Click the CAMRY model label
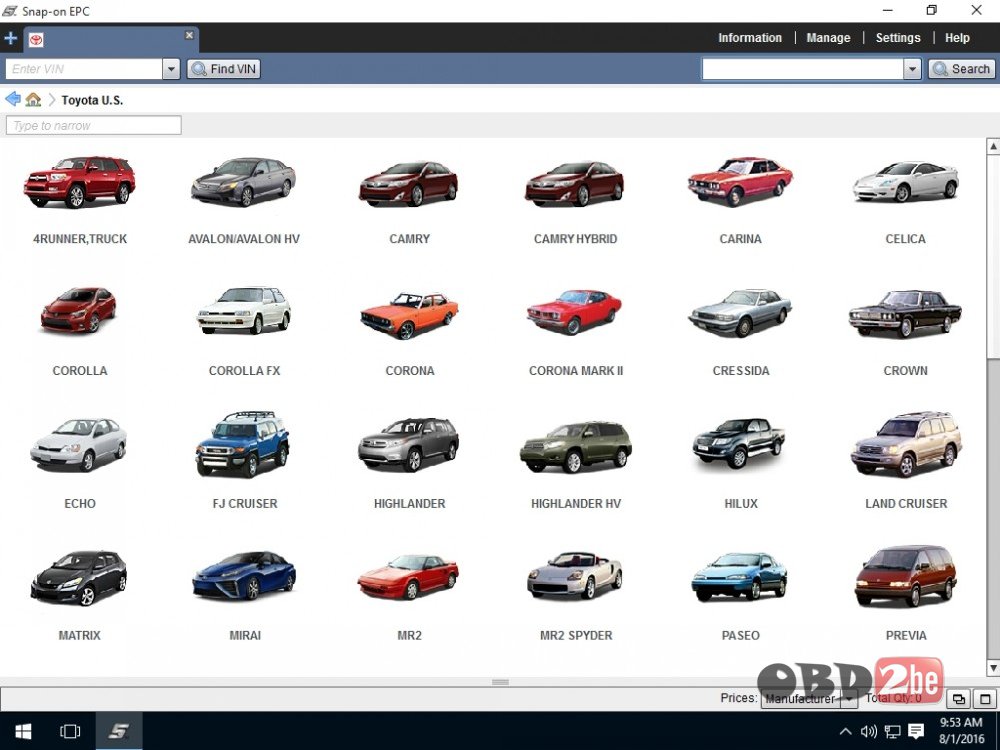 coord(409,239)
